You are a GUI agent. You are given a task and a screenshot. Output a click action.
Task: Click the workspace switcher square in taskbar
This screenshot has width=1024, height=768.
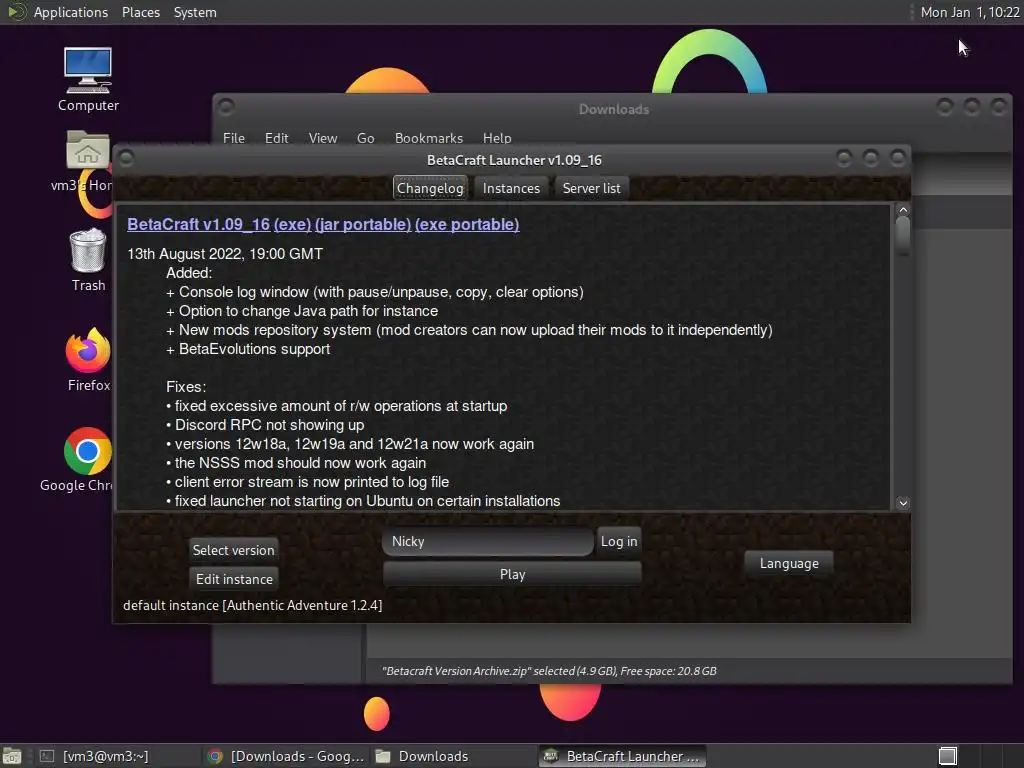[948, 756]
